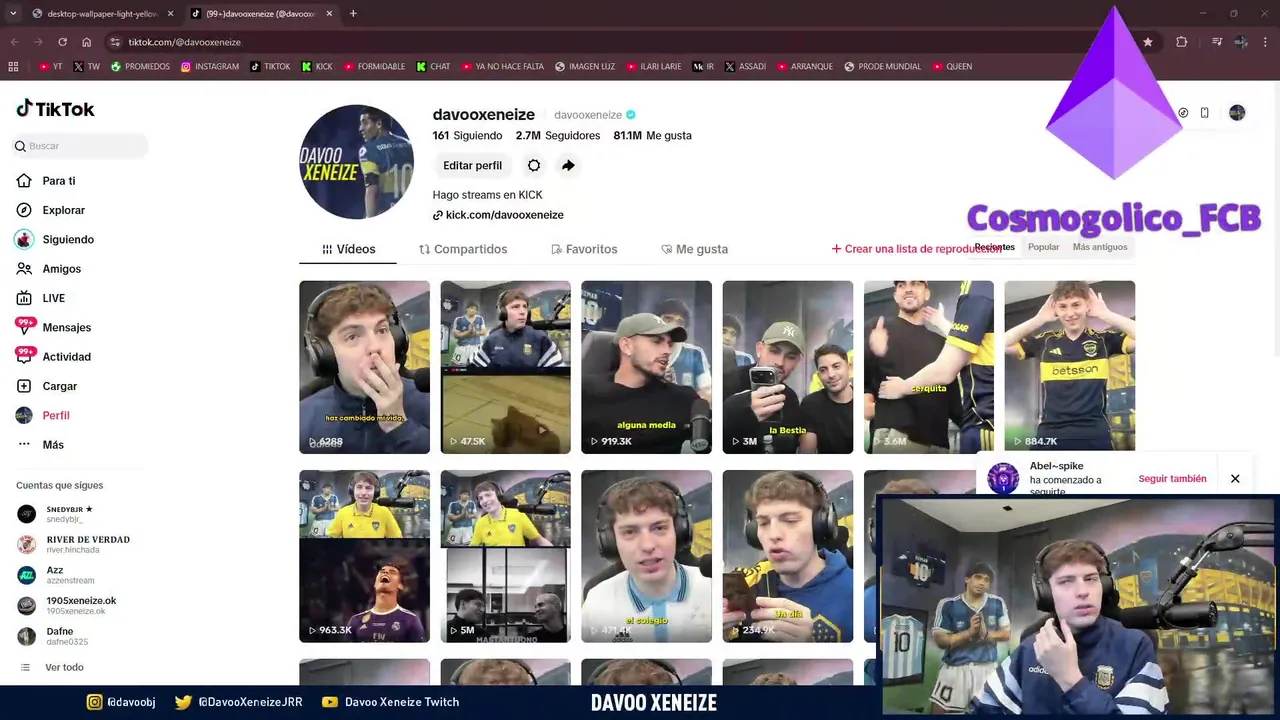Open the browser apps grid icon
1280x720 pixels.
13,67
